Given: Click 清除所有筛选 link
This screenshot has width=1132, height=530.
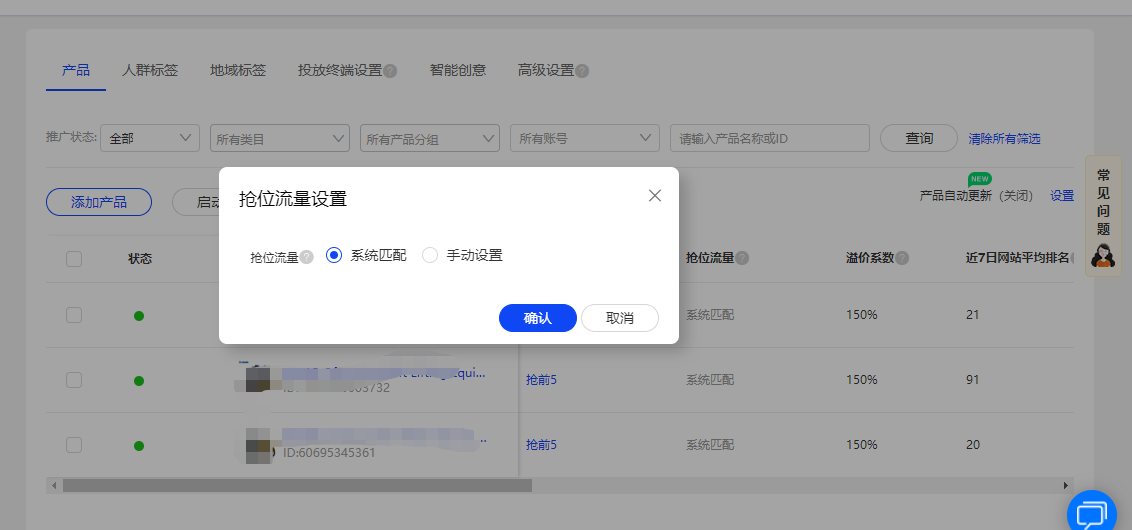Looking at the screenshot, I should [1004, 139].
